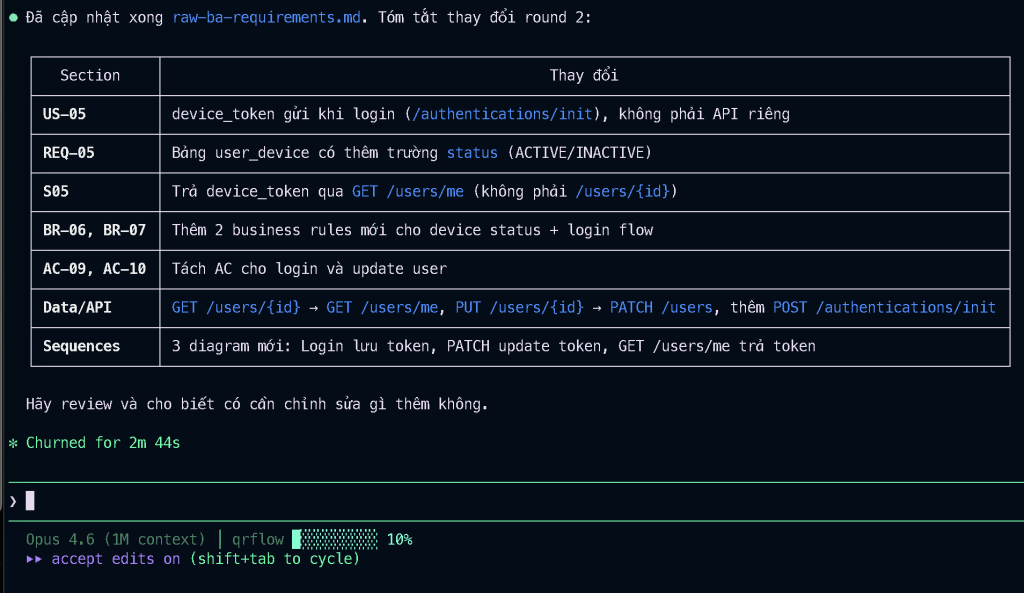Click POST /authentications/init in Data/API row
The height and width of the screenshot is (593, 1024).
point(884,307)
